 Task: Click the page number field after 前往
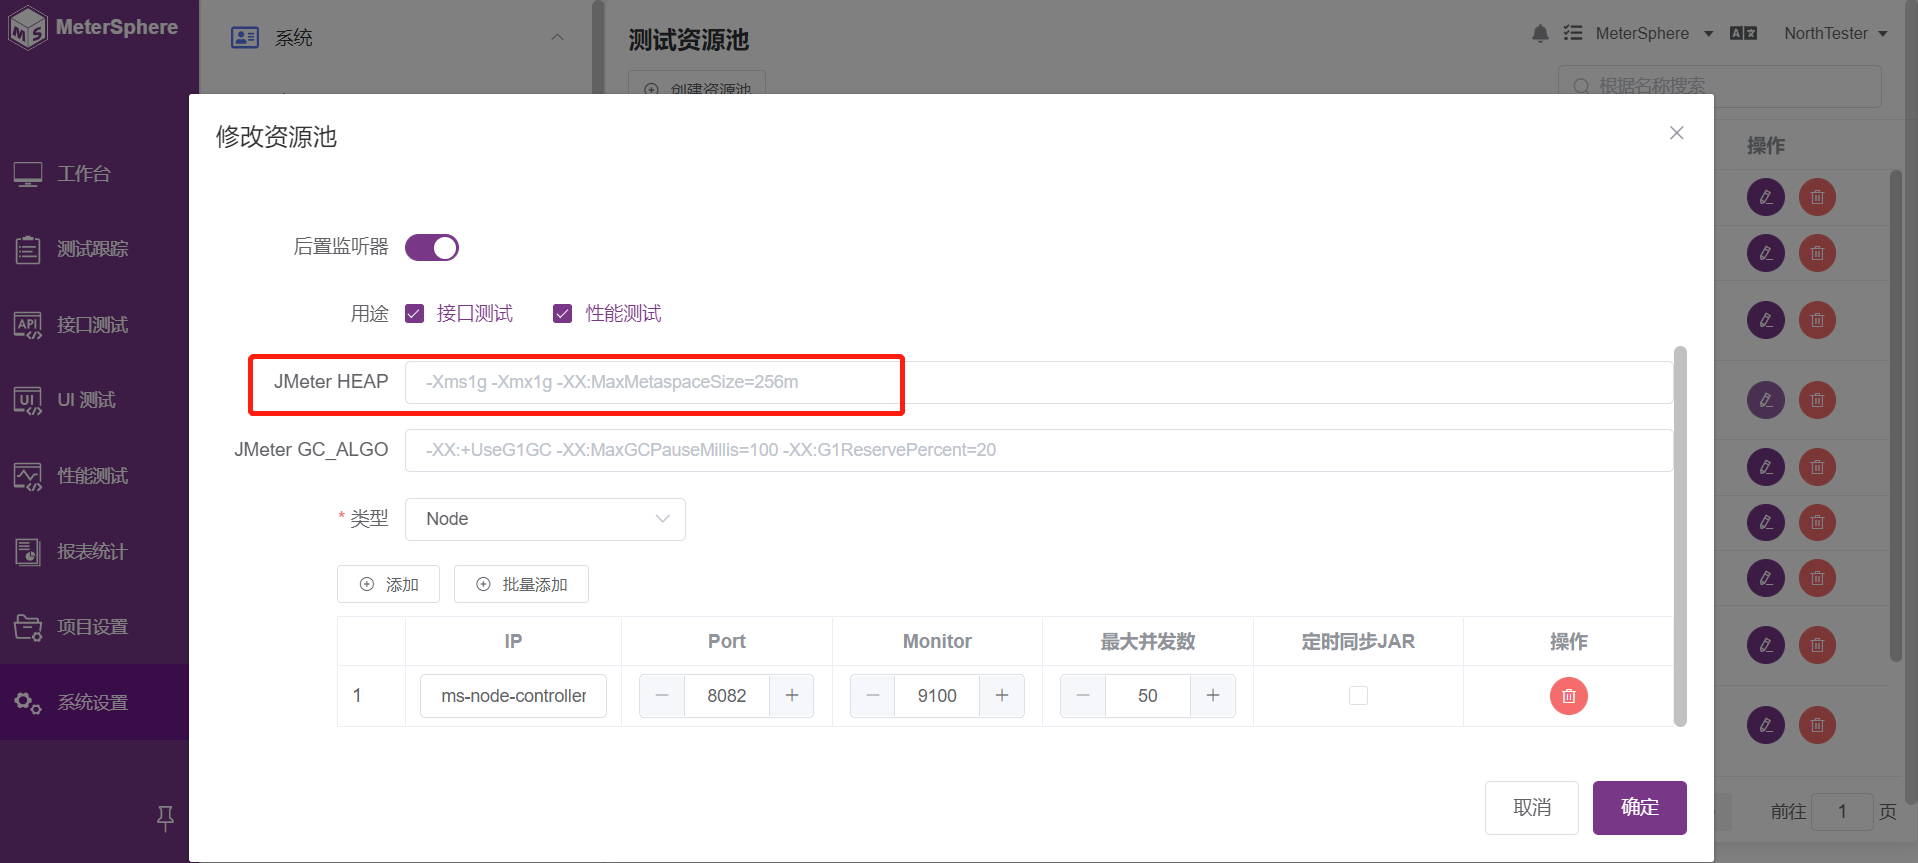(x=1842, y=811)
